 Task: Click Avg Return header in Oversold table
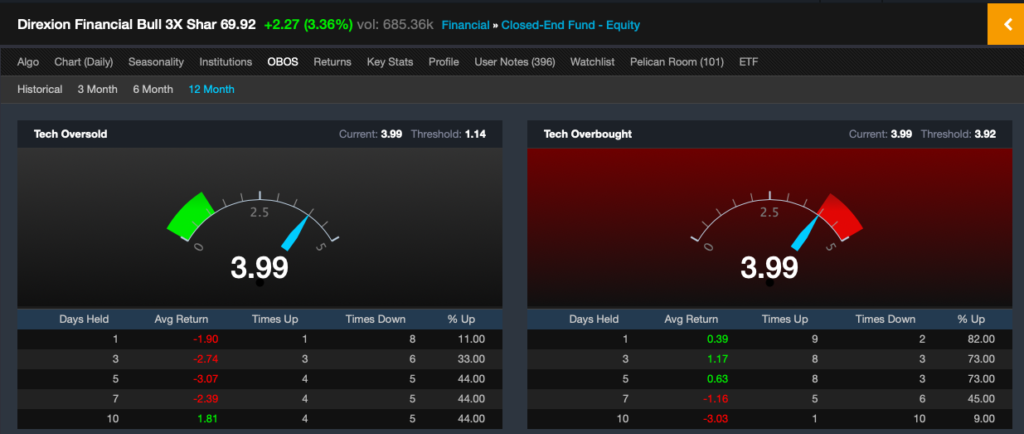pyautogui.click(x=182, y=319)
